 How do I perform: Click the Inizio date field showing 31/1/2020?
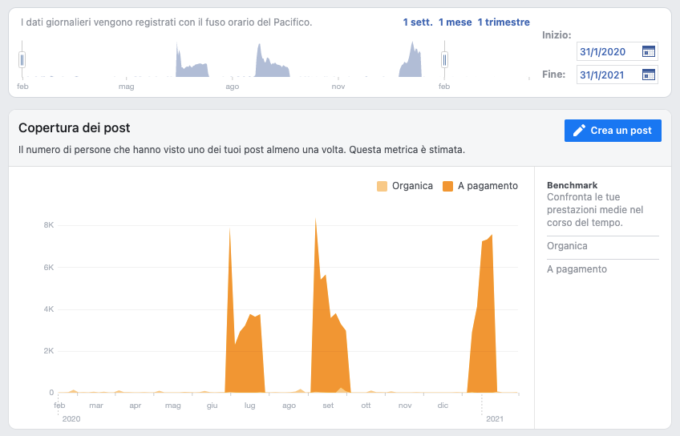coord(606,52)
